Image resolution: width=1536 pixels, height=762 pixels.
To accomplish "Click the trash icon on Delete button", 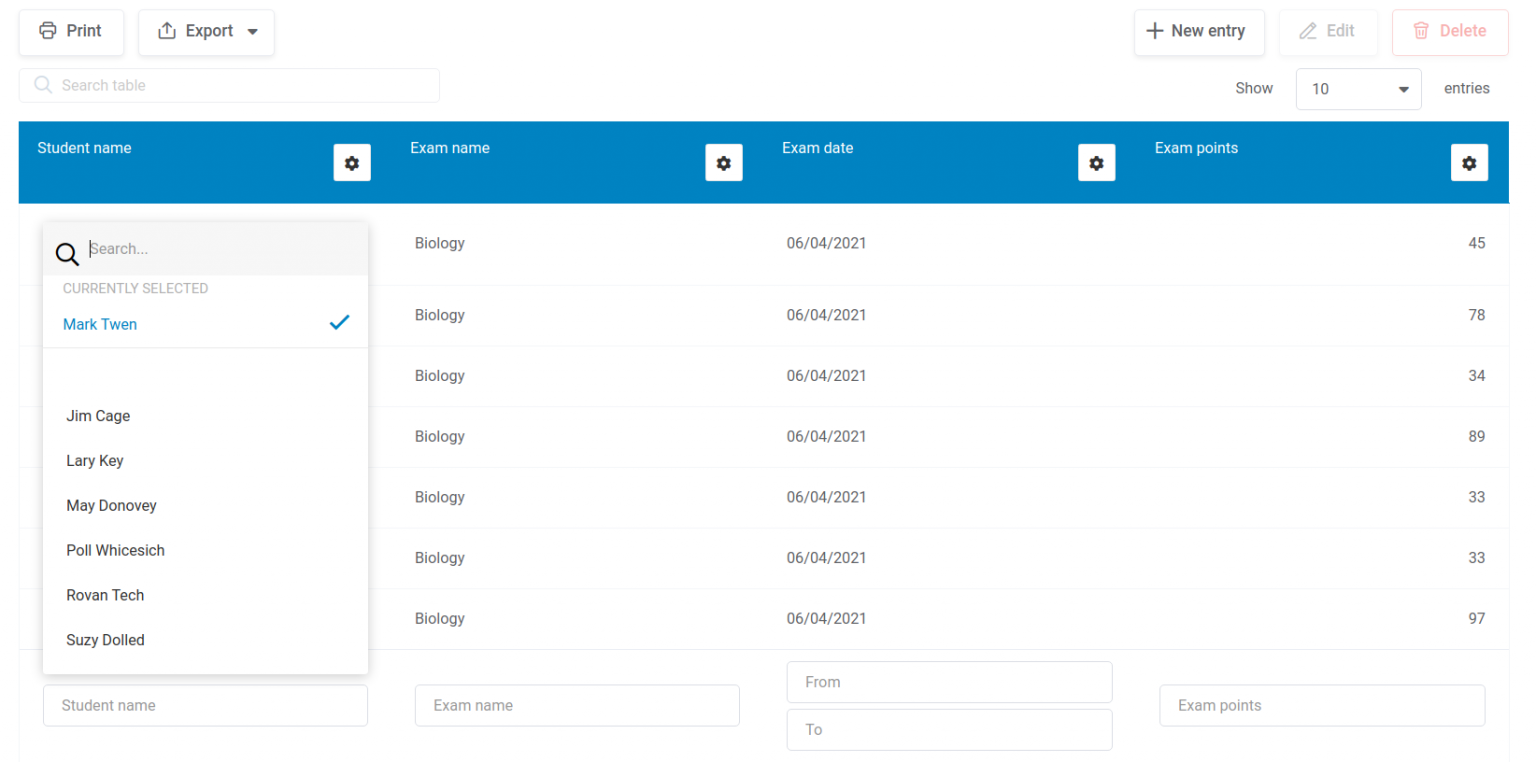I will pos(1421,31).
